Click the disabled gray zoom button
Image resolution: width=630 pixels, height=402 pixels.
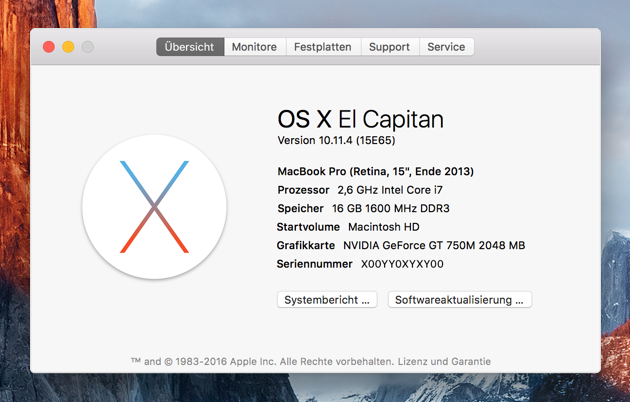pyautogui.click(x=88, y=47)
